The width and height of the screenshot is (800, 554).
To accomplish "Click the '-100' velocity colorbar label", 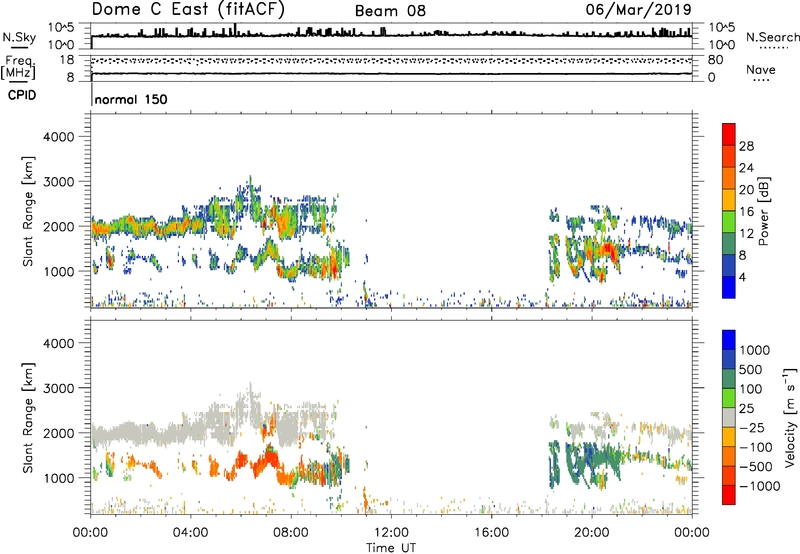I will [756, 447].
